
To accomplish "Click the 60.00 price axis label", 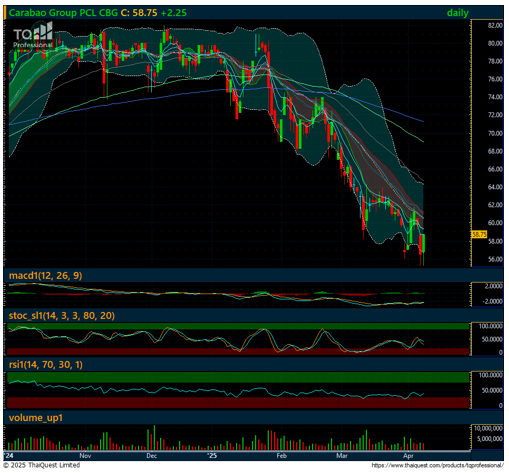I will click(495, 223).
